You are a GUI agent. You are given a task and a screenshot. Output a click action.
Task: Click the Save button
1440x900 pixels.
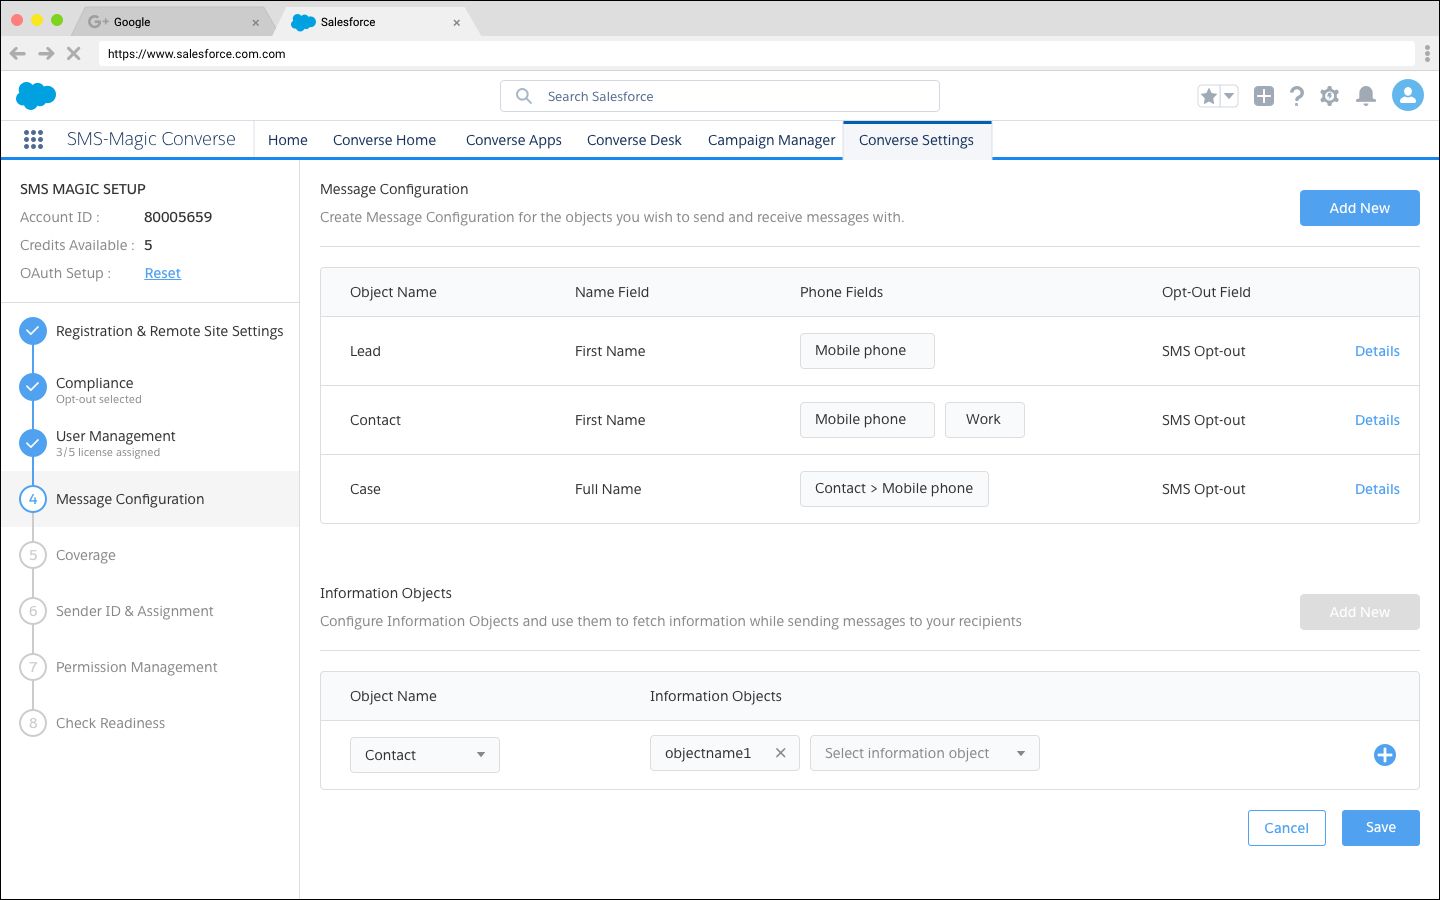[1381, 828]
